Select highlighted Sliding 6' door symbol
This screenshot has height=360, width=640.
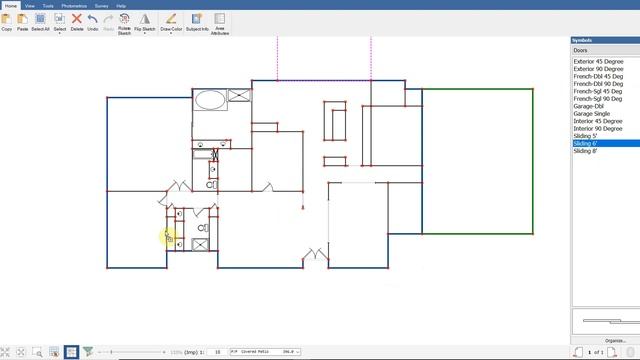(606, 143)
